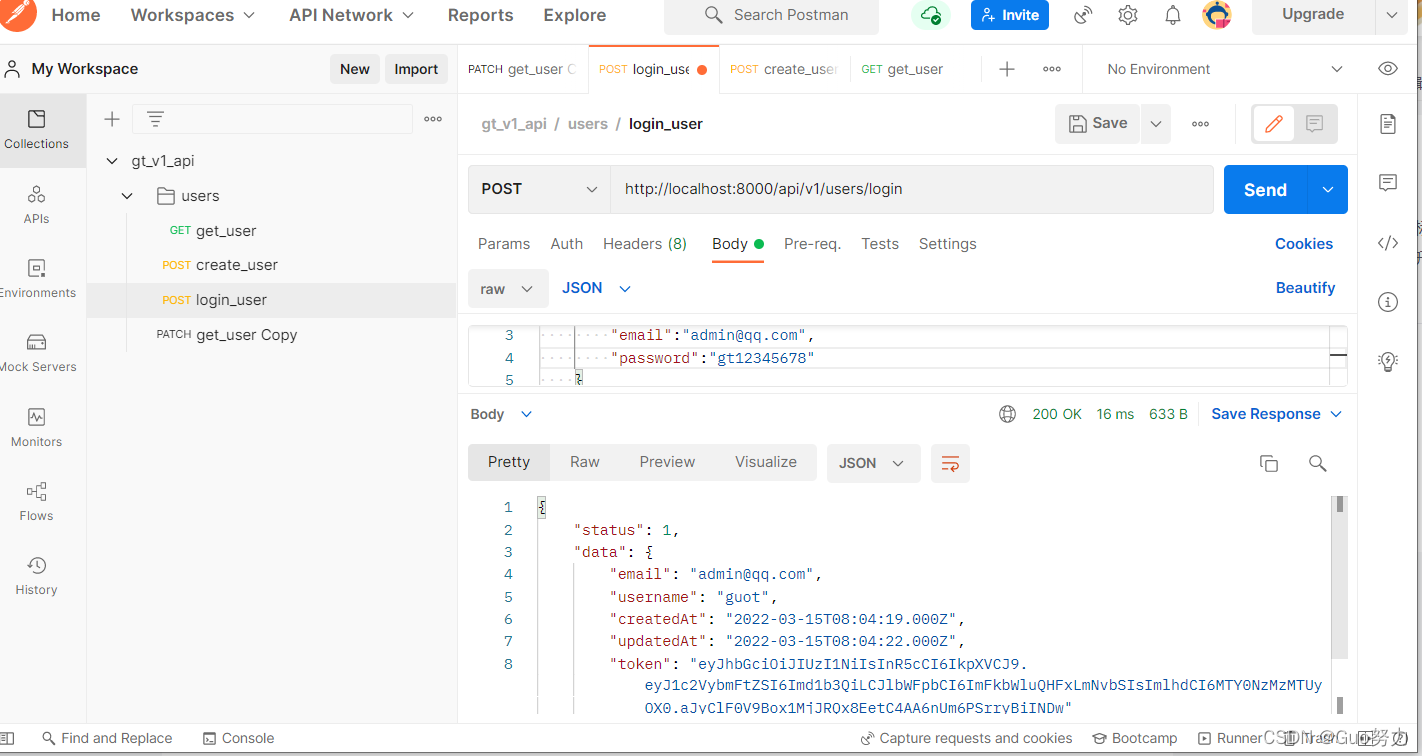The width and height of the screenshot is (1422, 756).
Task: Collapse users folder
Action: (x=127, y=196)
